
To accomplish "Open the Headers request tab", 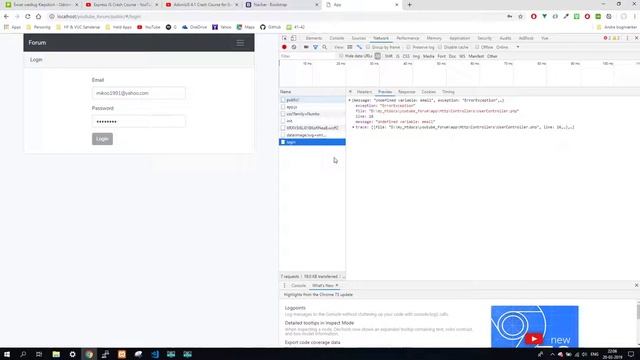I will click(364, 92).
